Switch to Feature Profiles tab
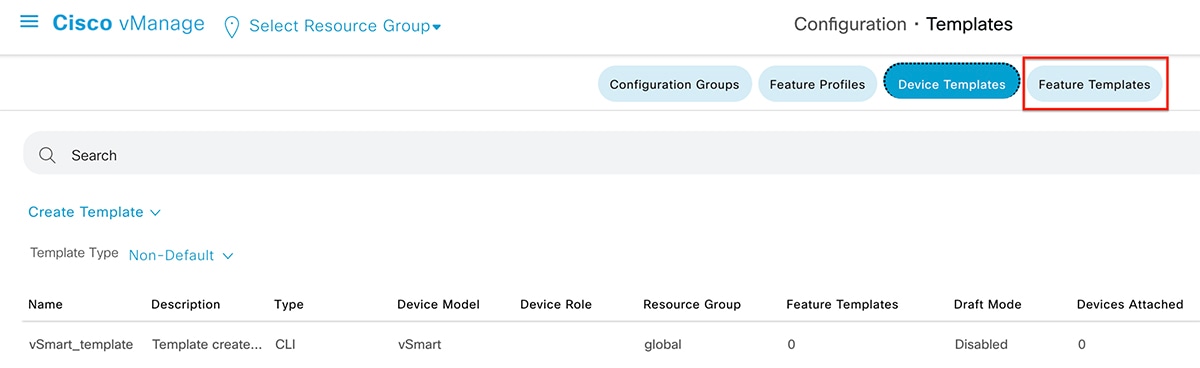 click(817, 84)
